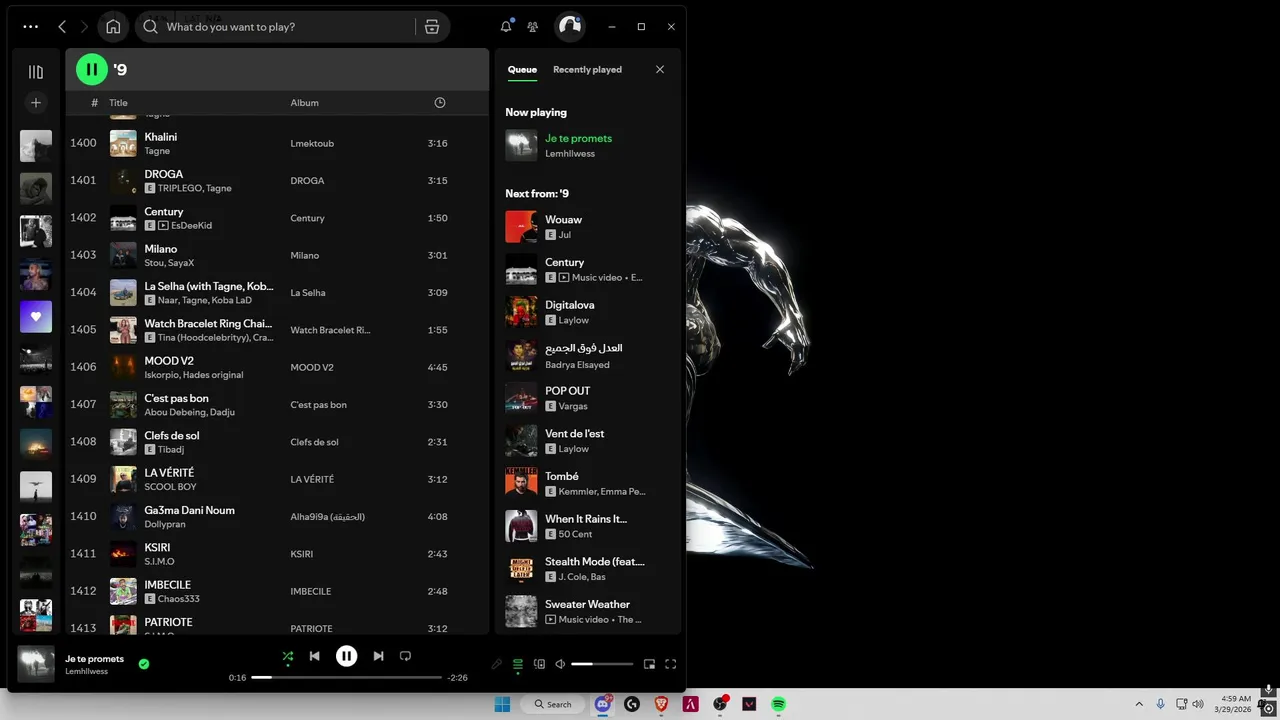Viewport: 1280px width, 720px height.
Task: Open Spotify's three-dot main menu
Action: pos(30,27)
